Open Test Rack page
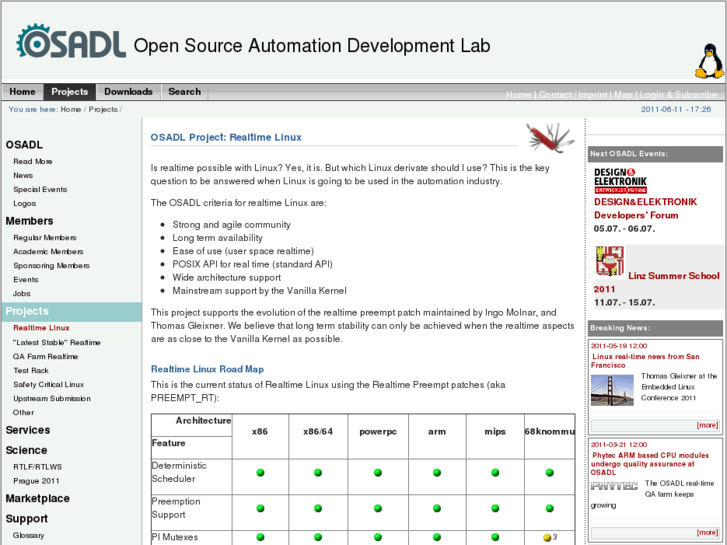The height and width of the screenshot is (545, 727). click(x=31, y=370)
